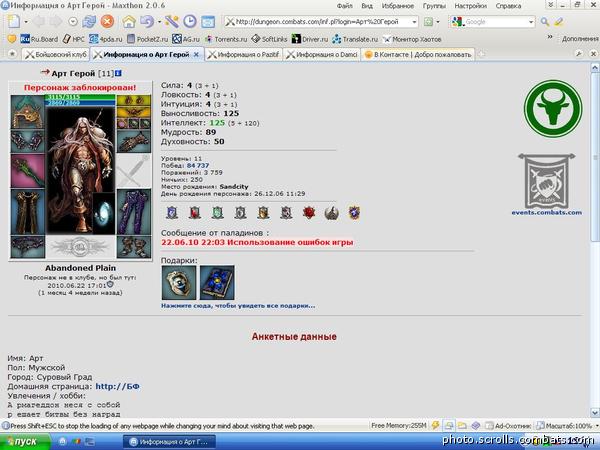Open the PocketZ.ru bookmark

tap(147, 39)
